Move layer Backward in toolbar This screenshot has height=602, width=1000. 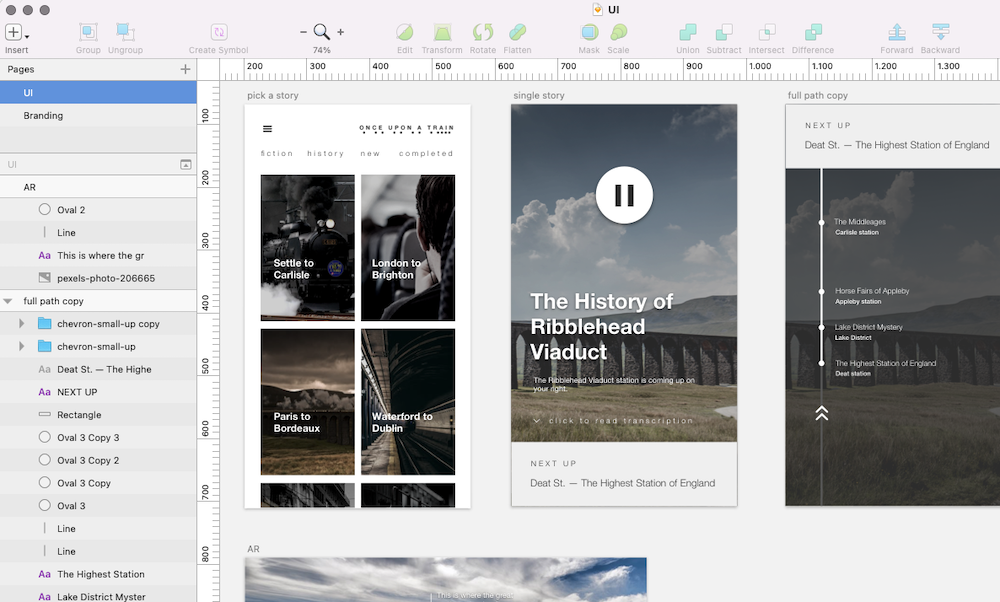(941, 32)
